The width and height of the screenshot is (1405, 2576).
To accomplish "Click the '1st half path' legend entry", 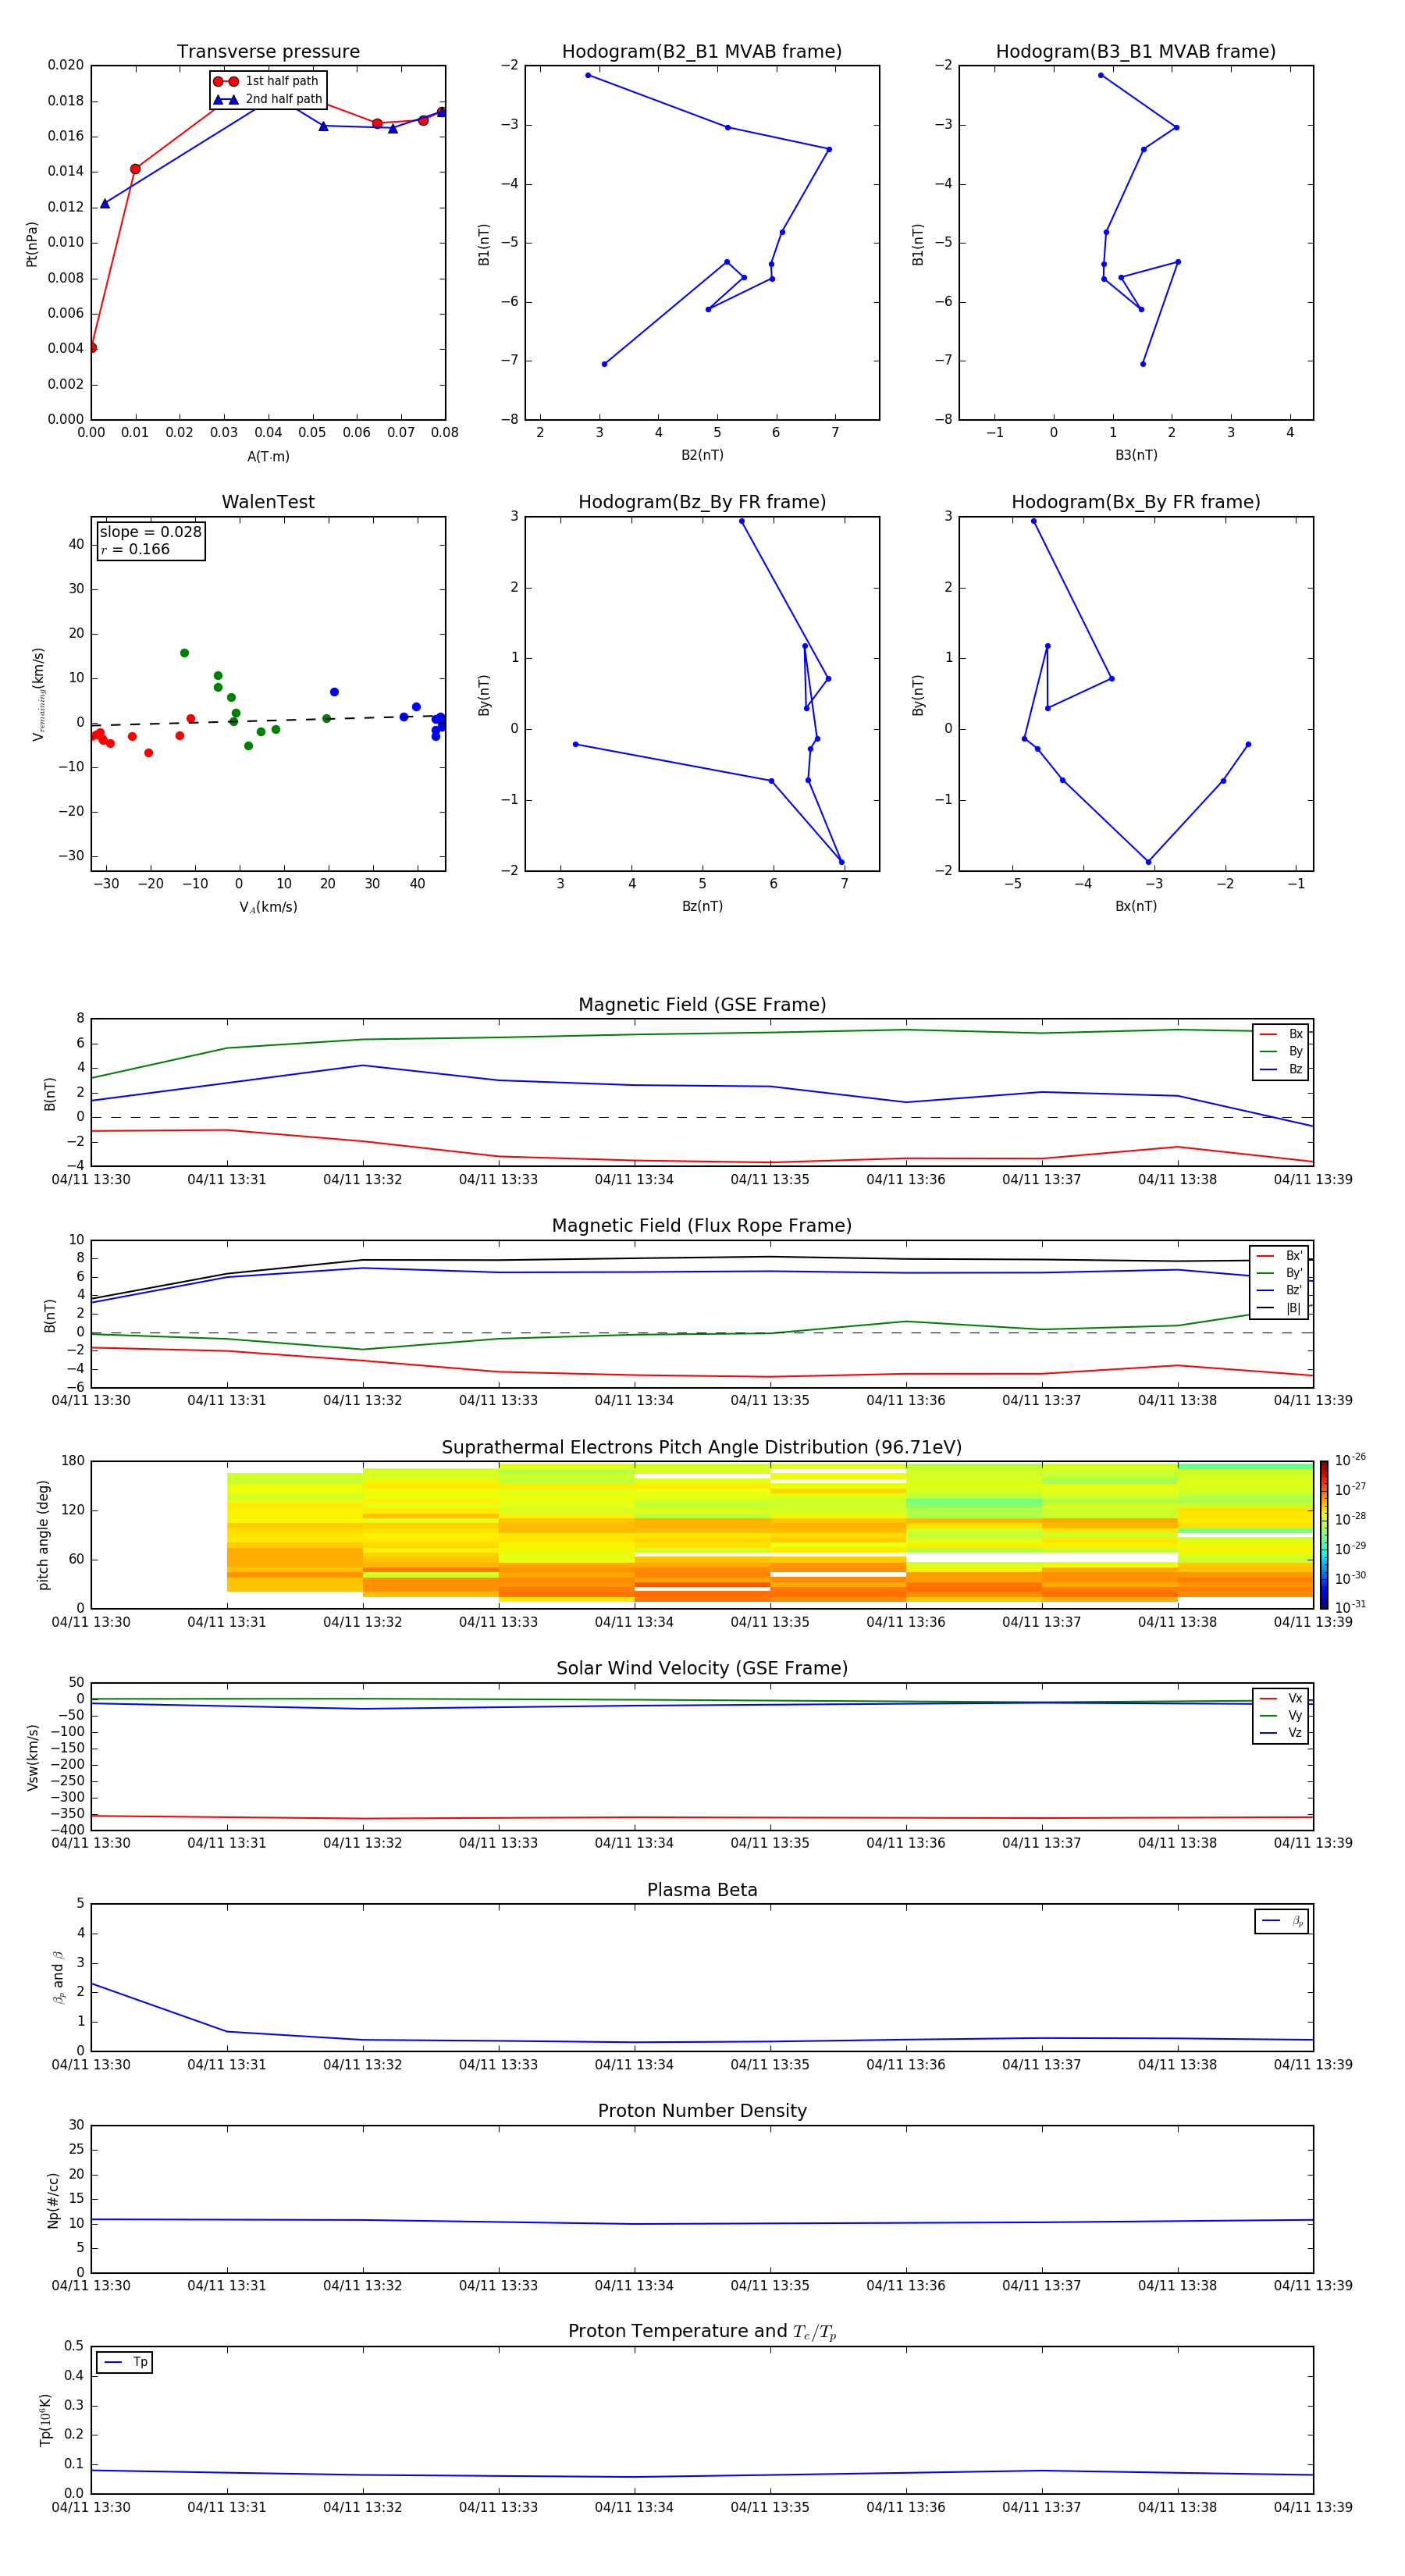I will (267, 81).
